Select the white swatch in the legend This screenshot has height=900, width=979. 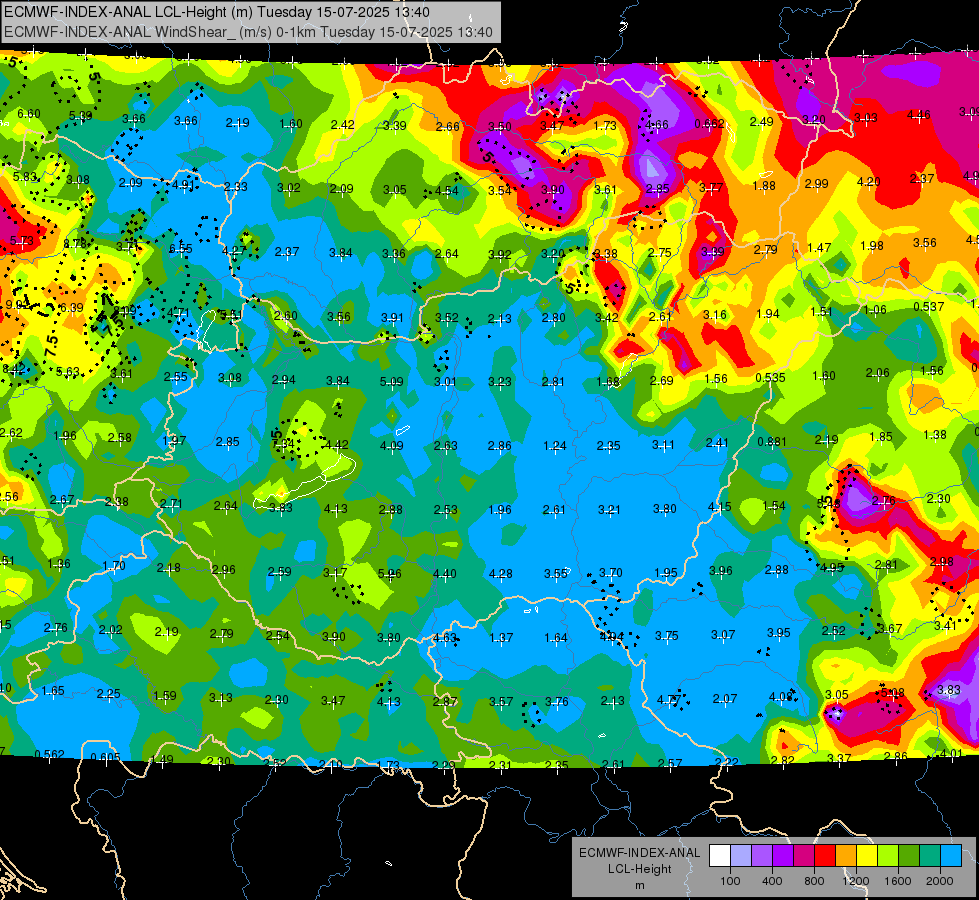720,855
